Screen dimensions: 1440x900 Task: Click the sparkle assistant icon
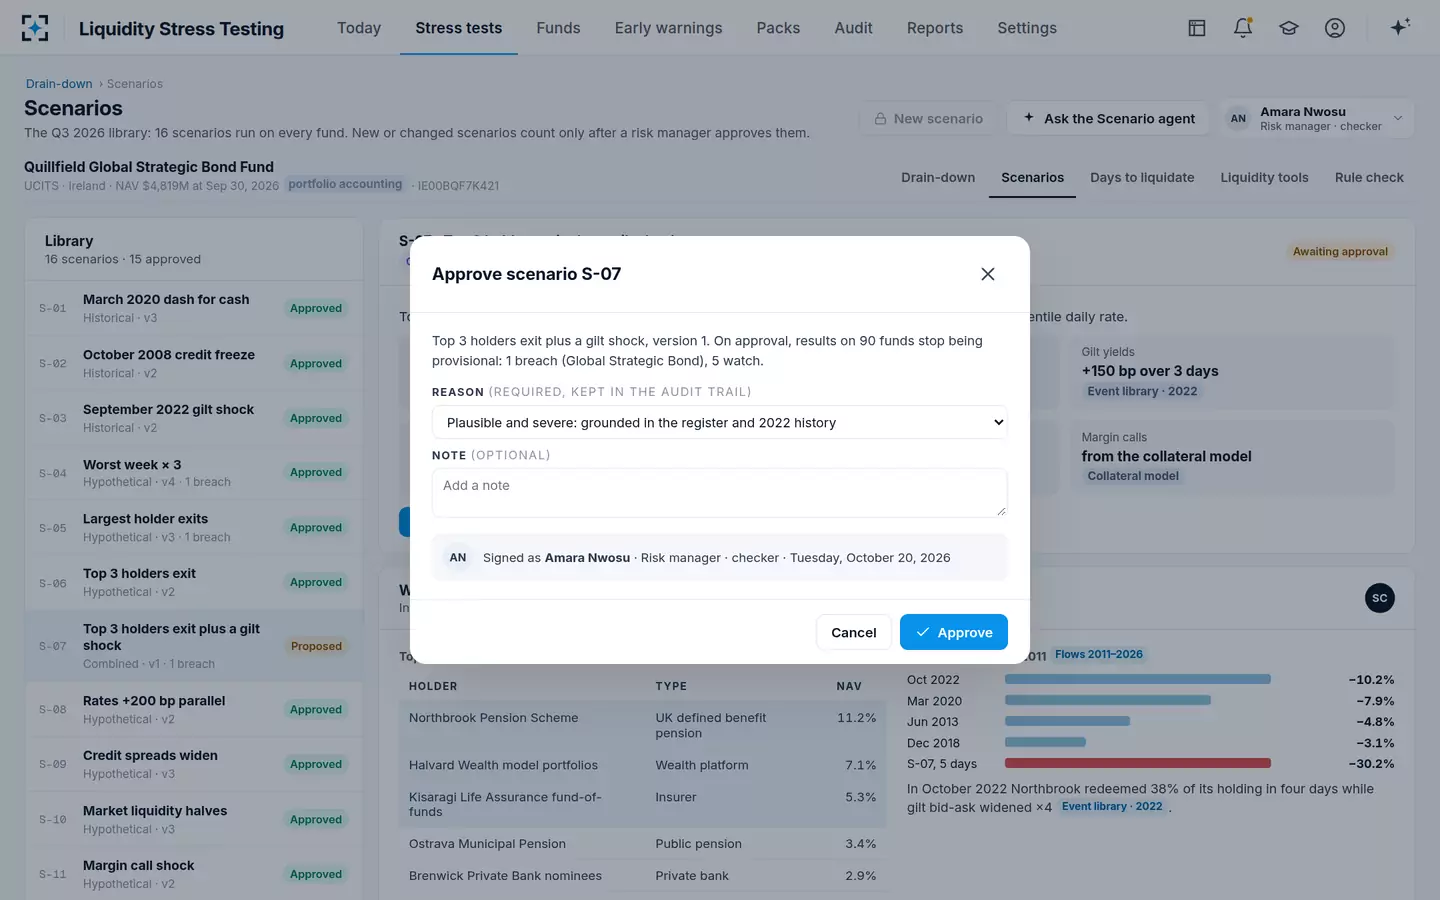tap(1400, 27)
